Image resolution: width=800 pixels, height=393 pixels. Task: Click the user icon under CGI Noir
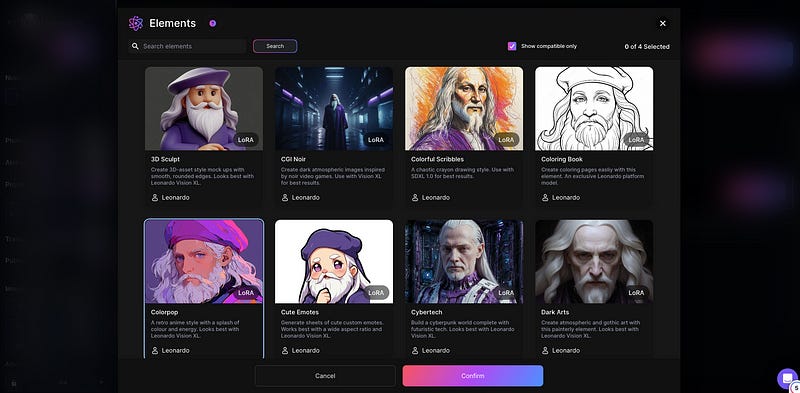(285, 198)
